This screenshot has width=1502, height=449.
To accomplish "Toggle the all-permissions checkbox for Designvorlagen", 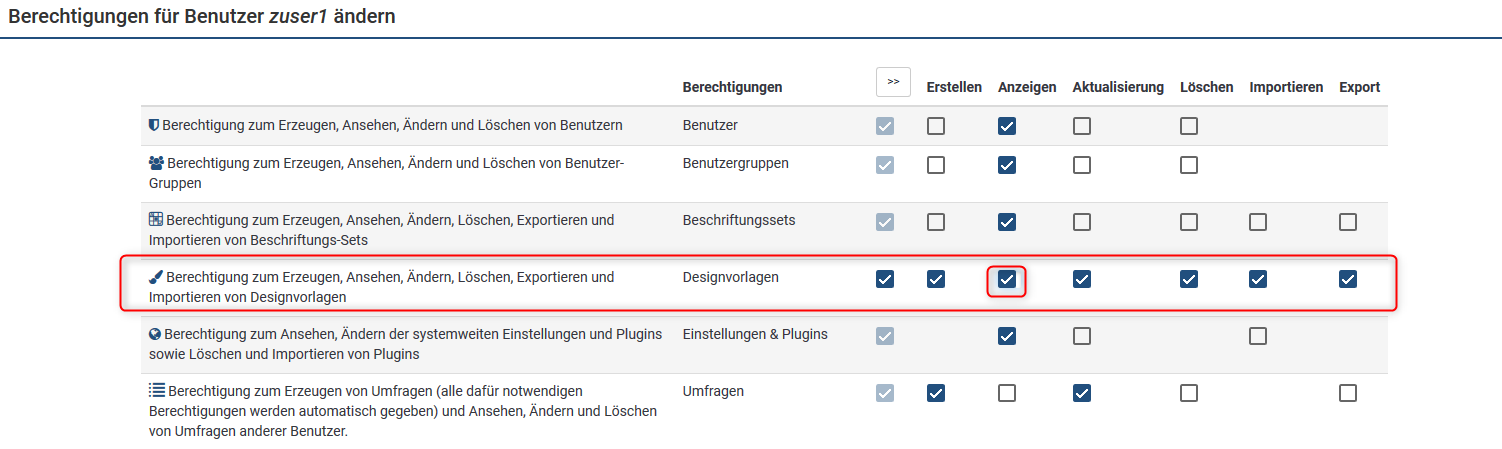I will 885,279.
